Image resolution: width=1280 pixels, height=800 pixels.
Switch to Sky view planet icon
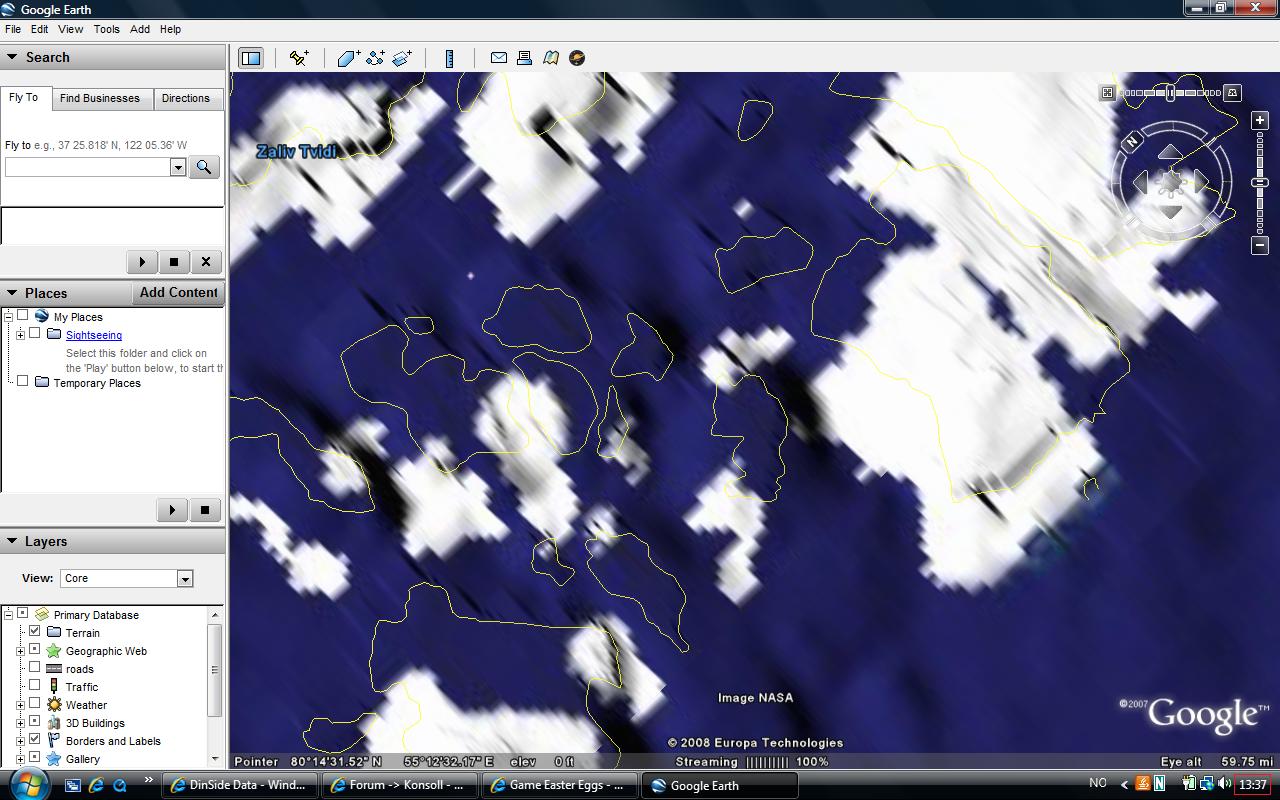[x=577, y=58]
